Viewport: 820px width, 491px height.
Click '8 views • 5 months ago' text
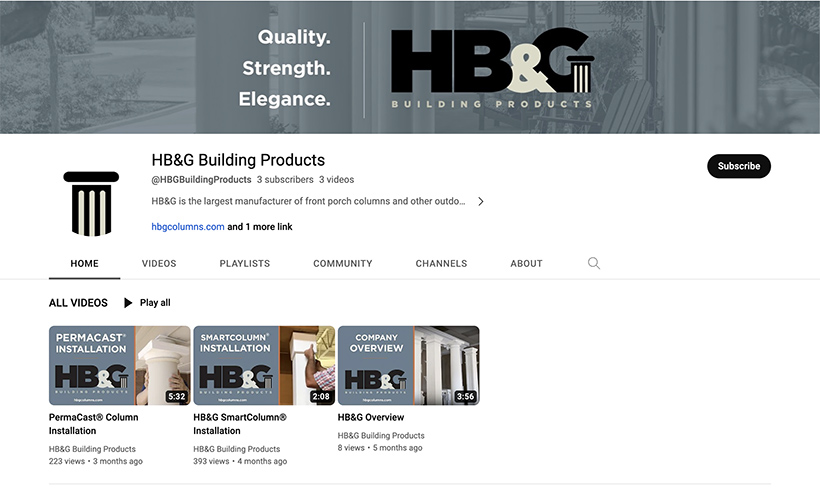tap(380, 448)
